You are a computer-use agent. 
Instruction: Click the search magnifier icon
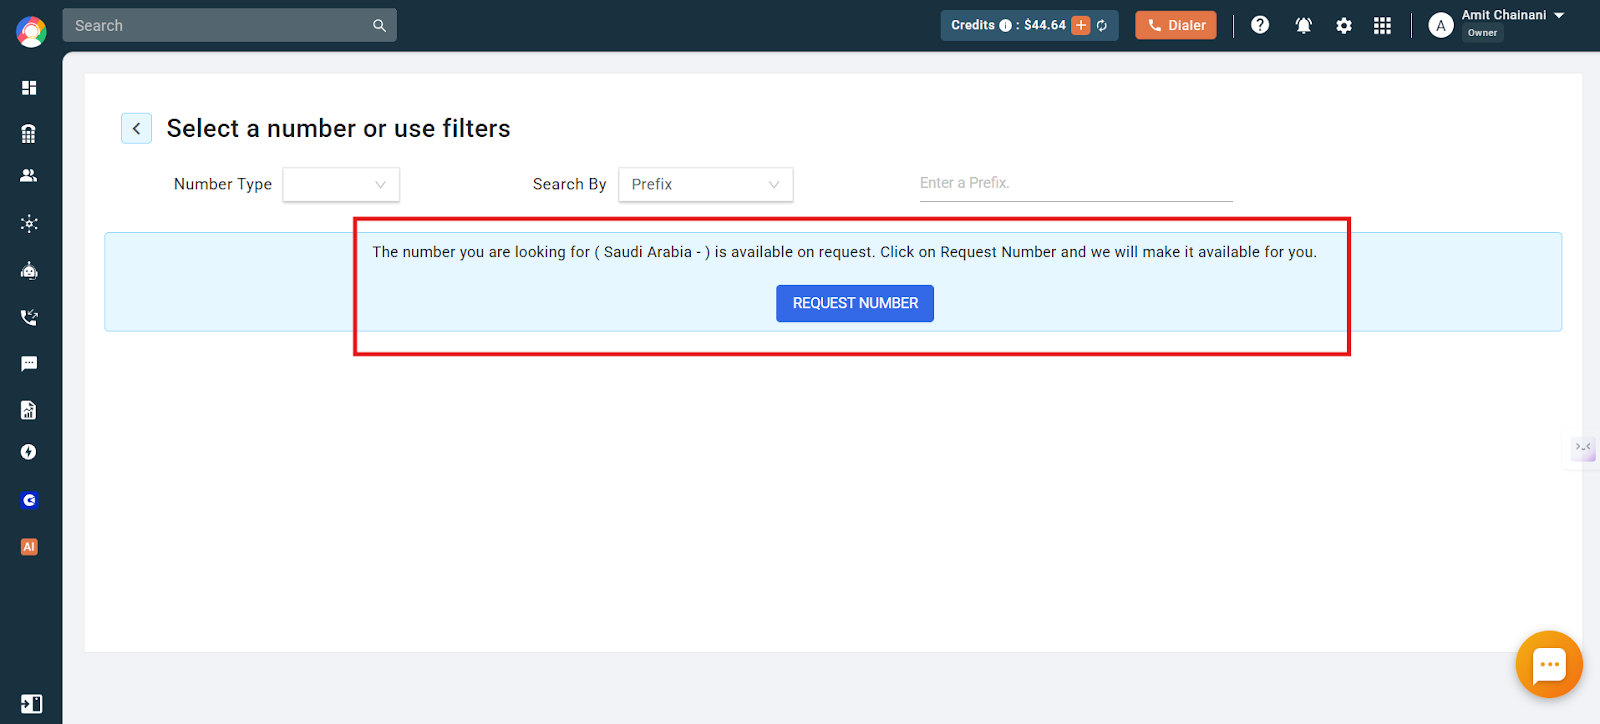tap(379, 26)
